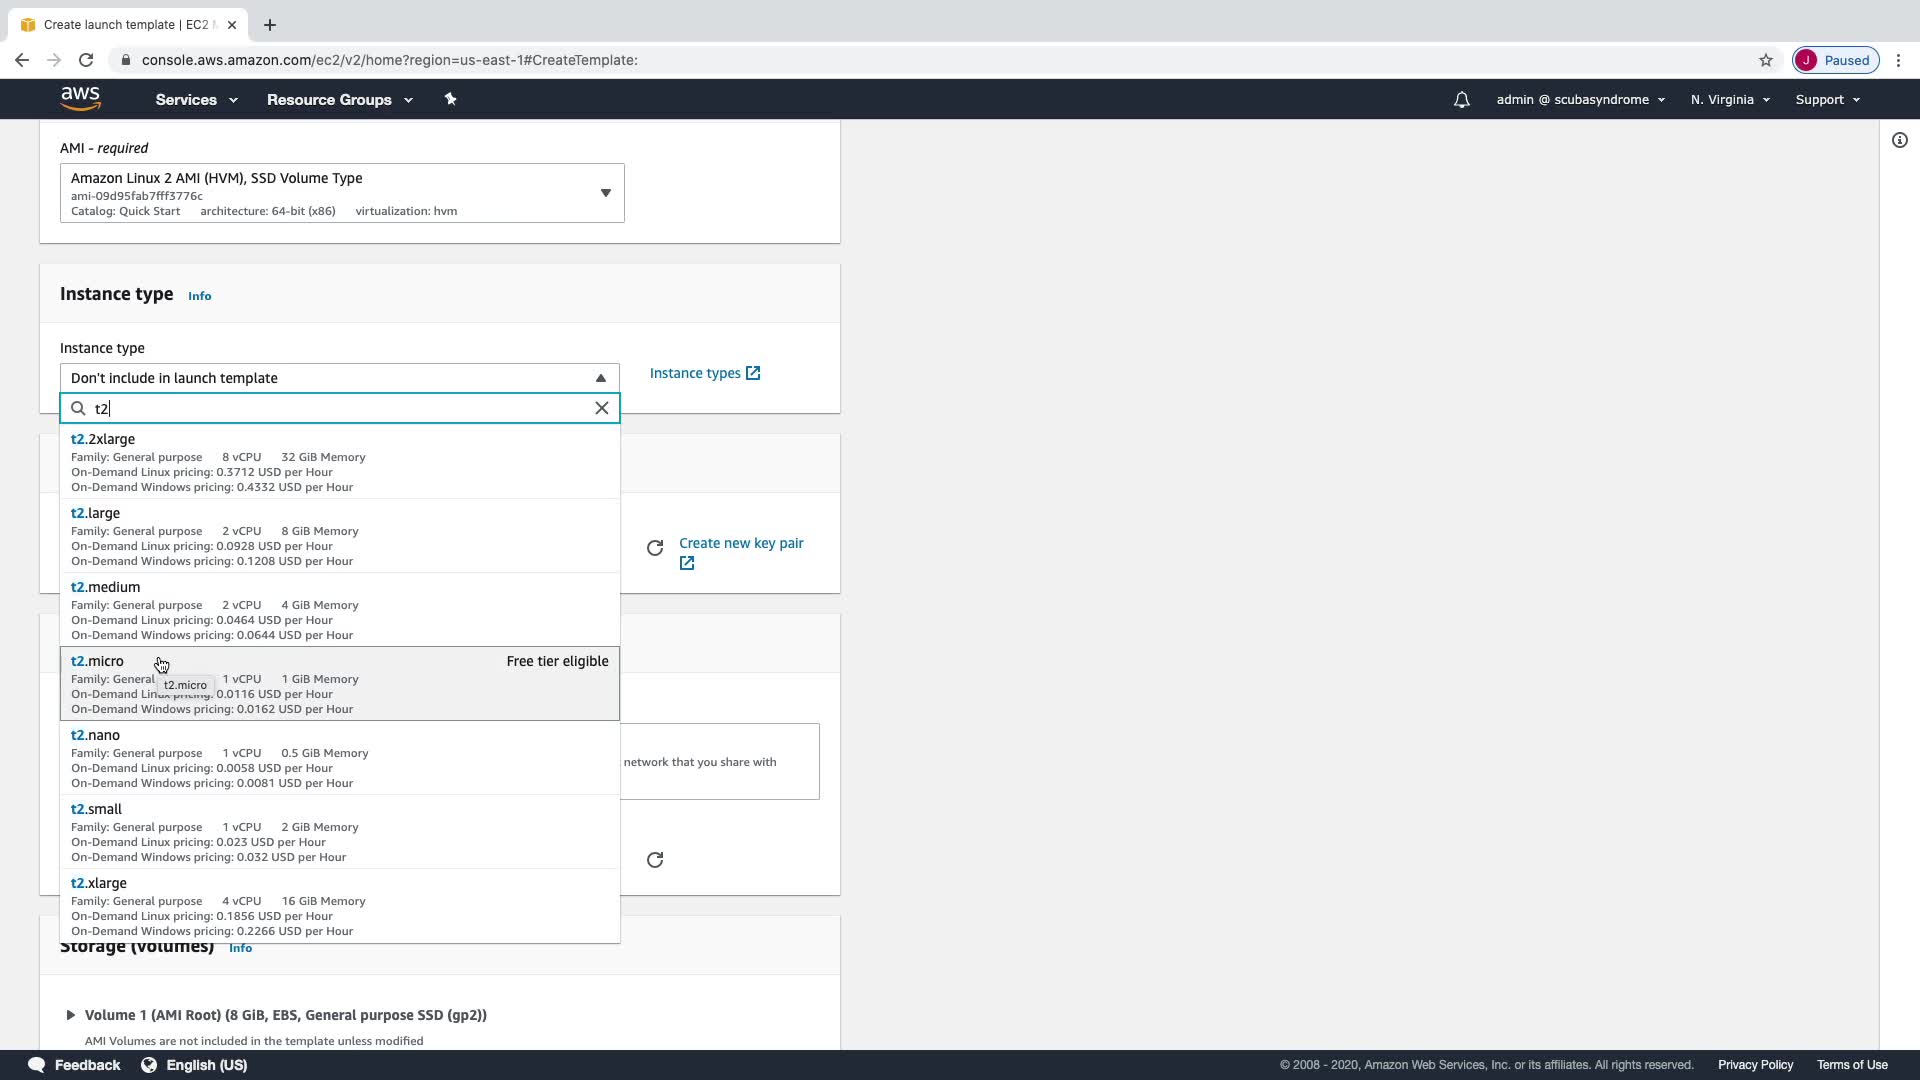Collapse the Instance type dropdown arrow
Image resolution: width=1920 pixels, height=1080 pixels.
600,378
